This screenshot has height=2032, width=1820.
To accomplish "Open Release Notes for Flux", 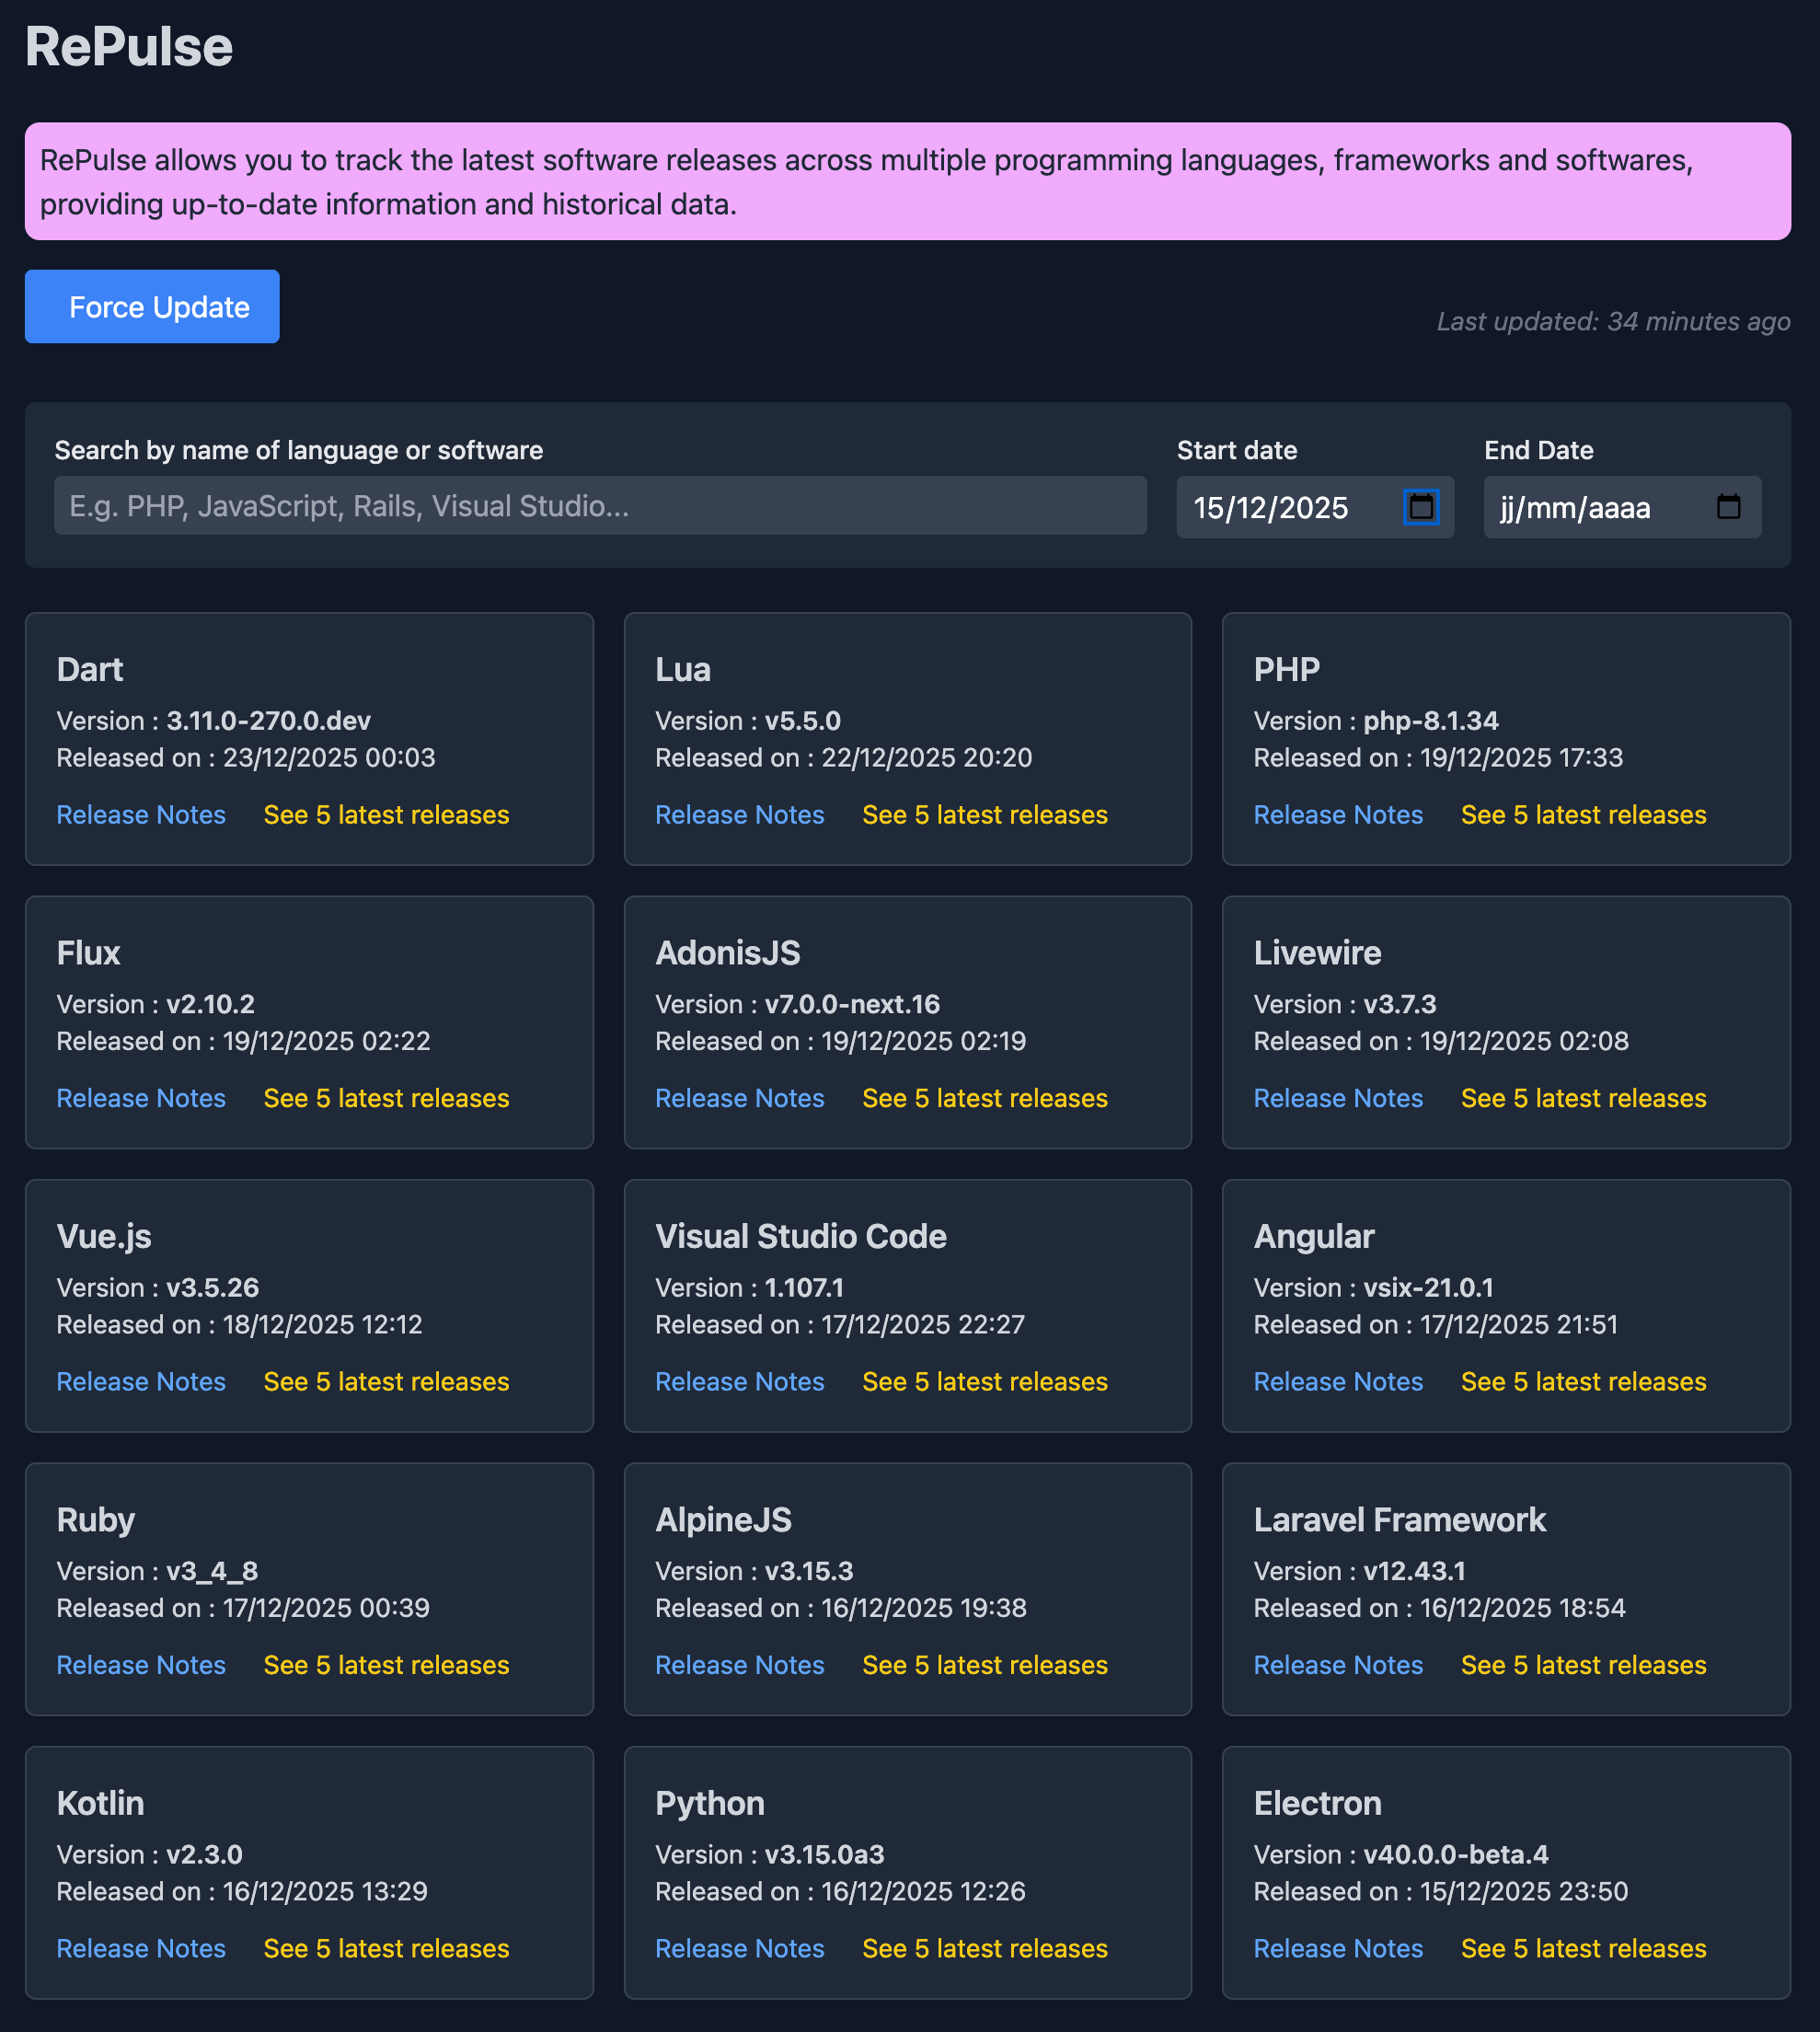I will click(x=141, y=1098).
